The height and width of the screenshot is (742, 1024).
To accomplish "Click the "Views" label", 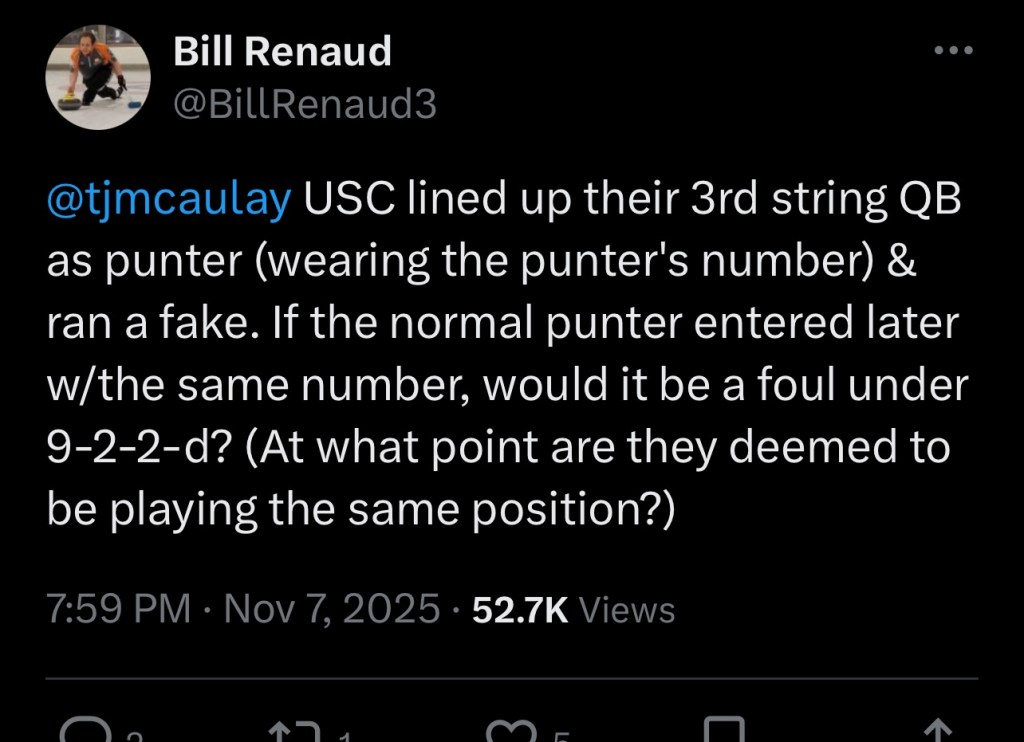I will click(627, 609).
